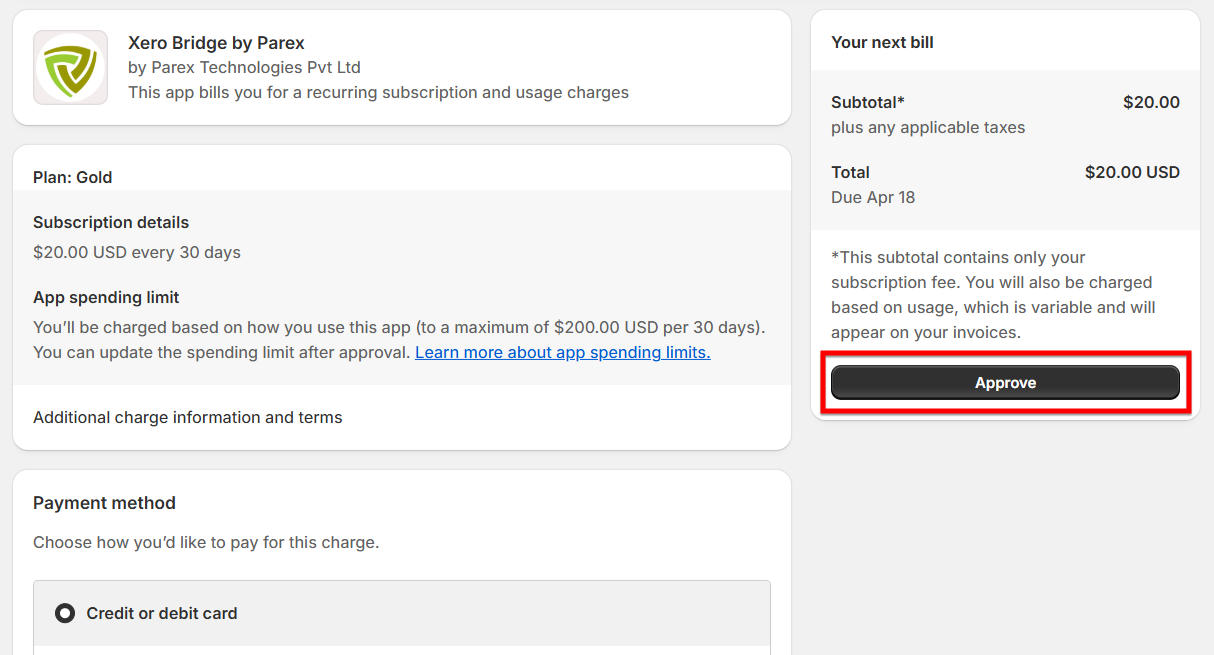The image size is (1214, 655).
Task: Click 'Choose how you'd like to pay' text
Action: tap(206, 543)
